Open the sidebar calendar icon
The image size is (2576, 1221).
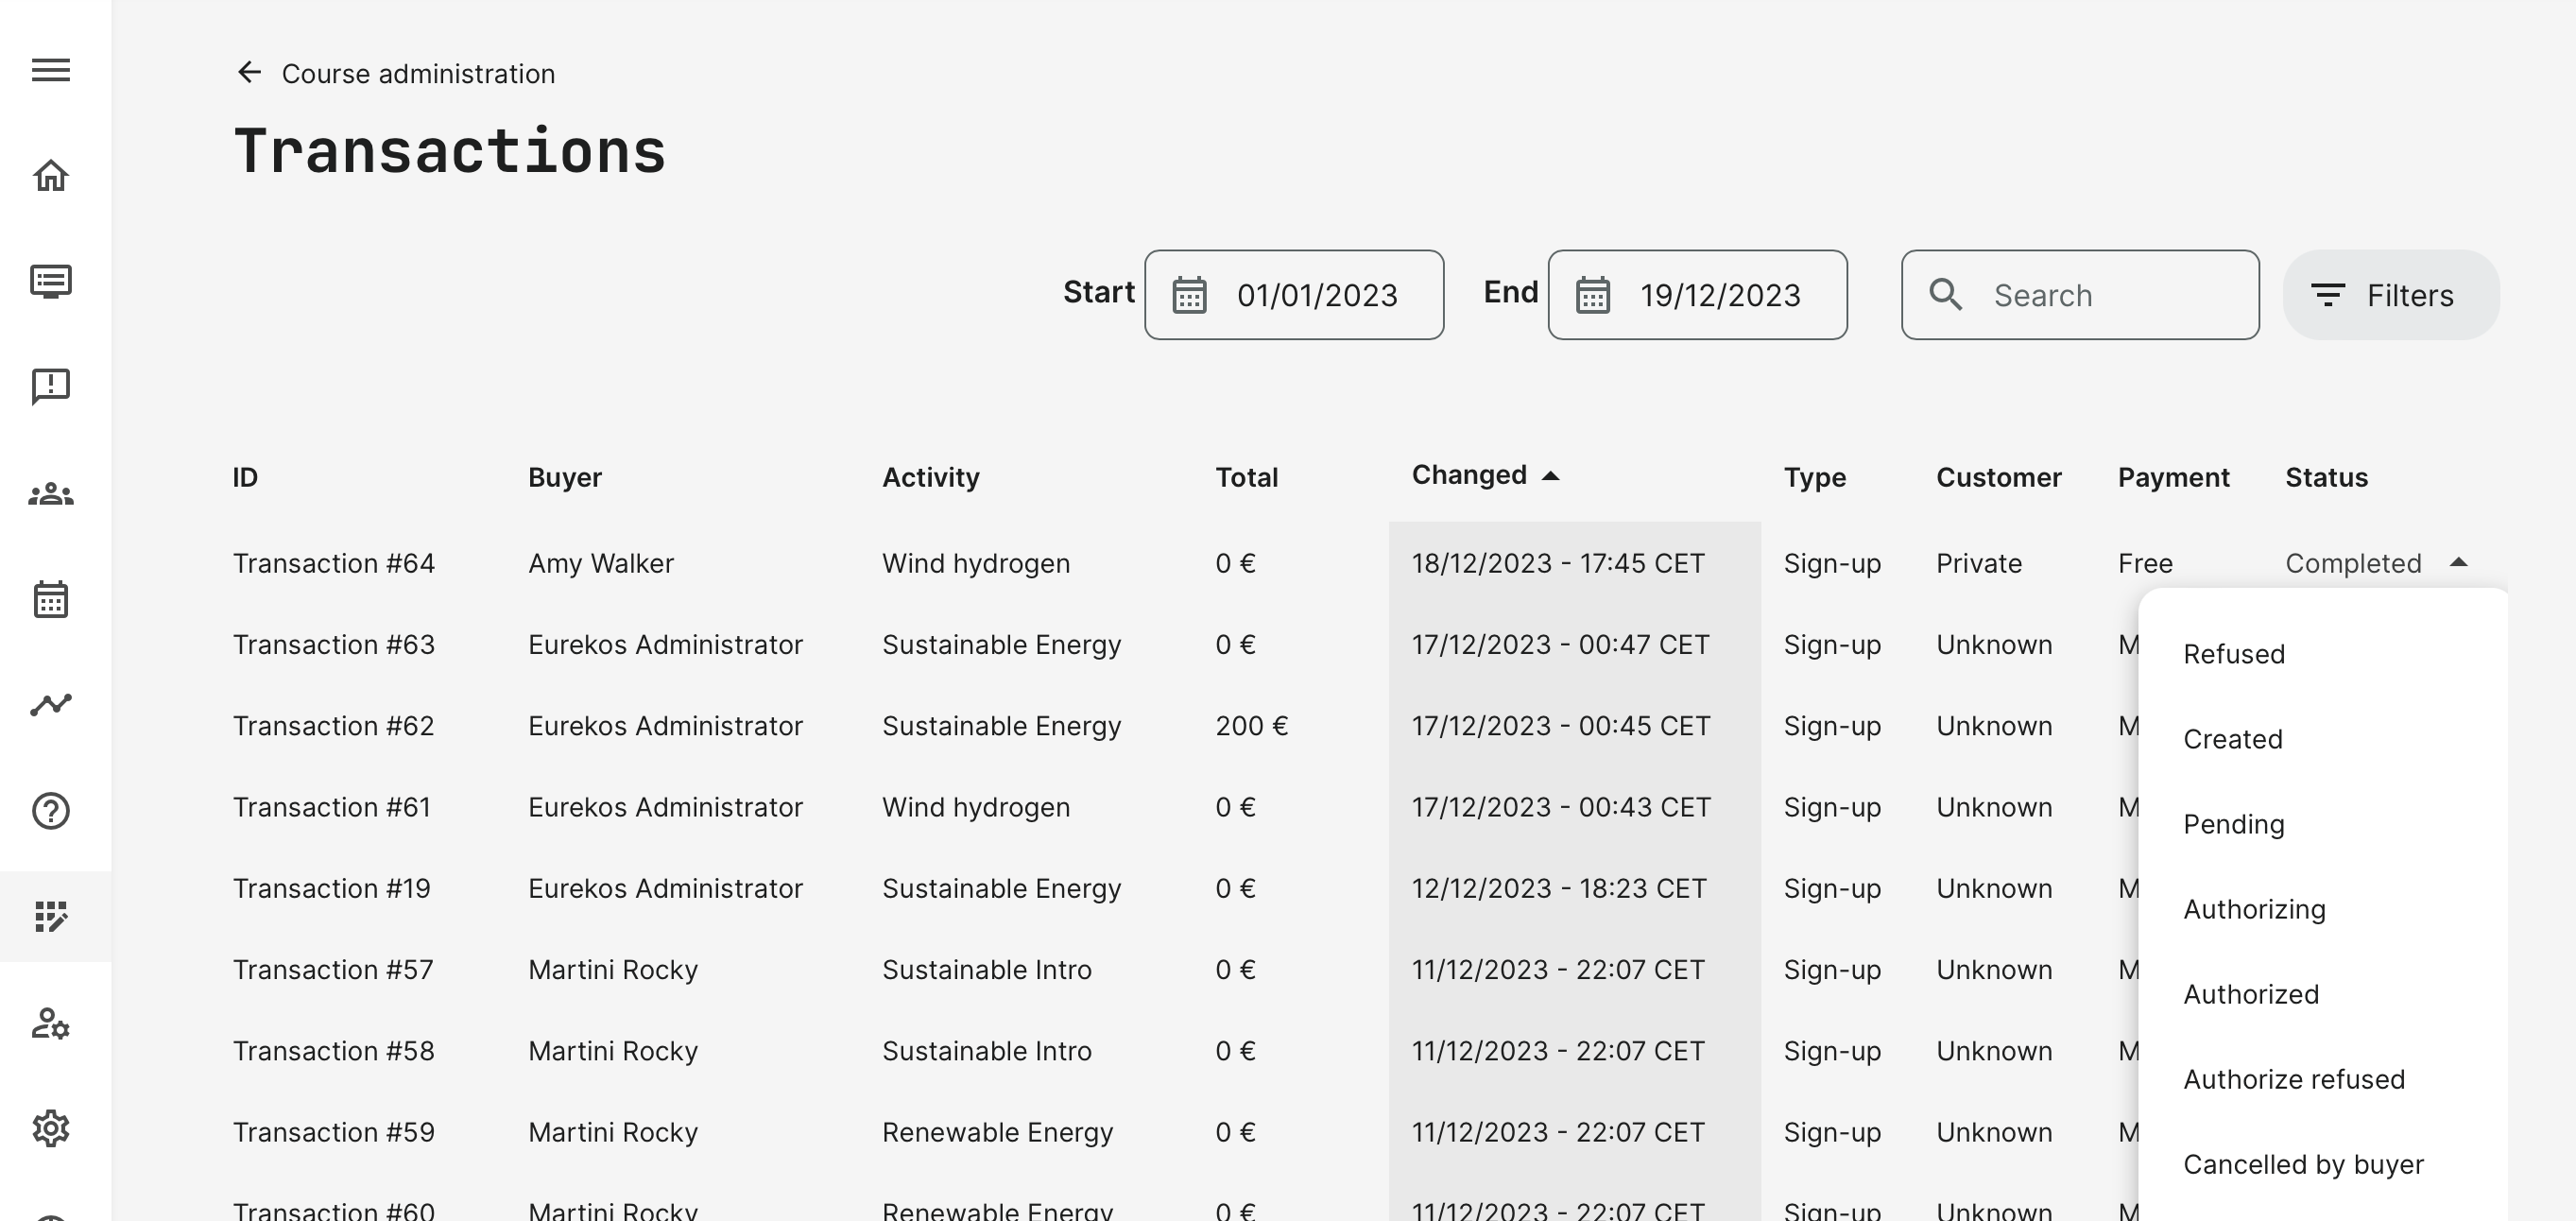coord(51,600)
